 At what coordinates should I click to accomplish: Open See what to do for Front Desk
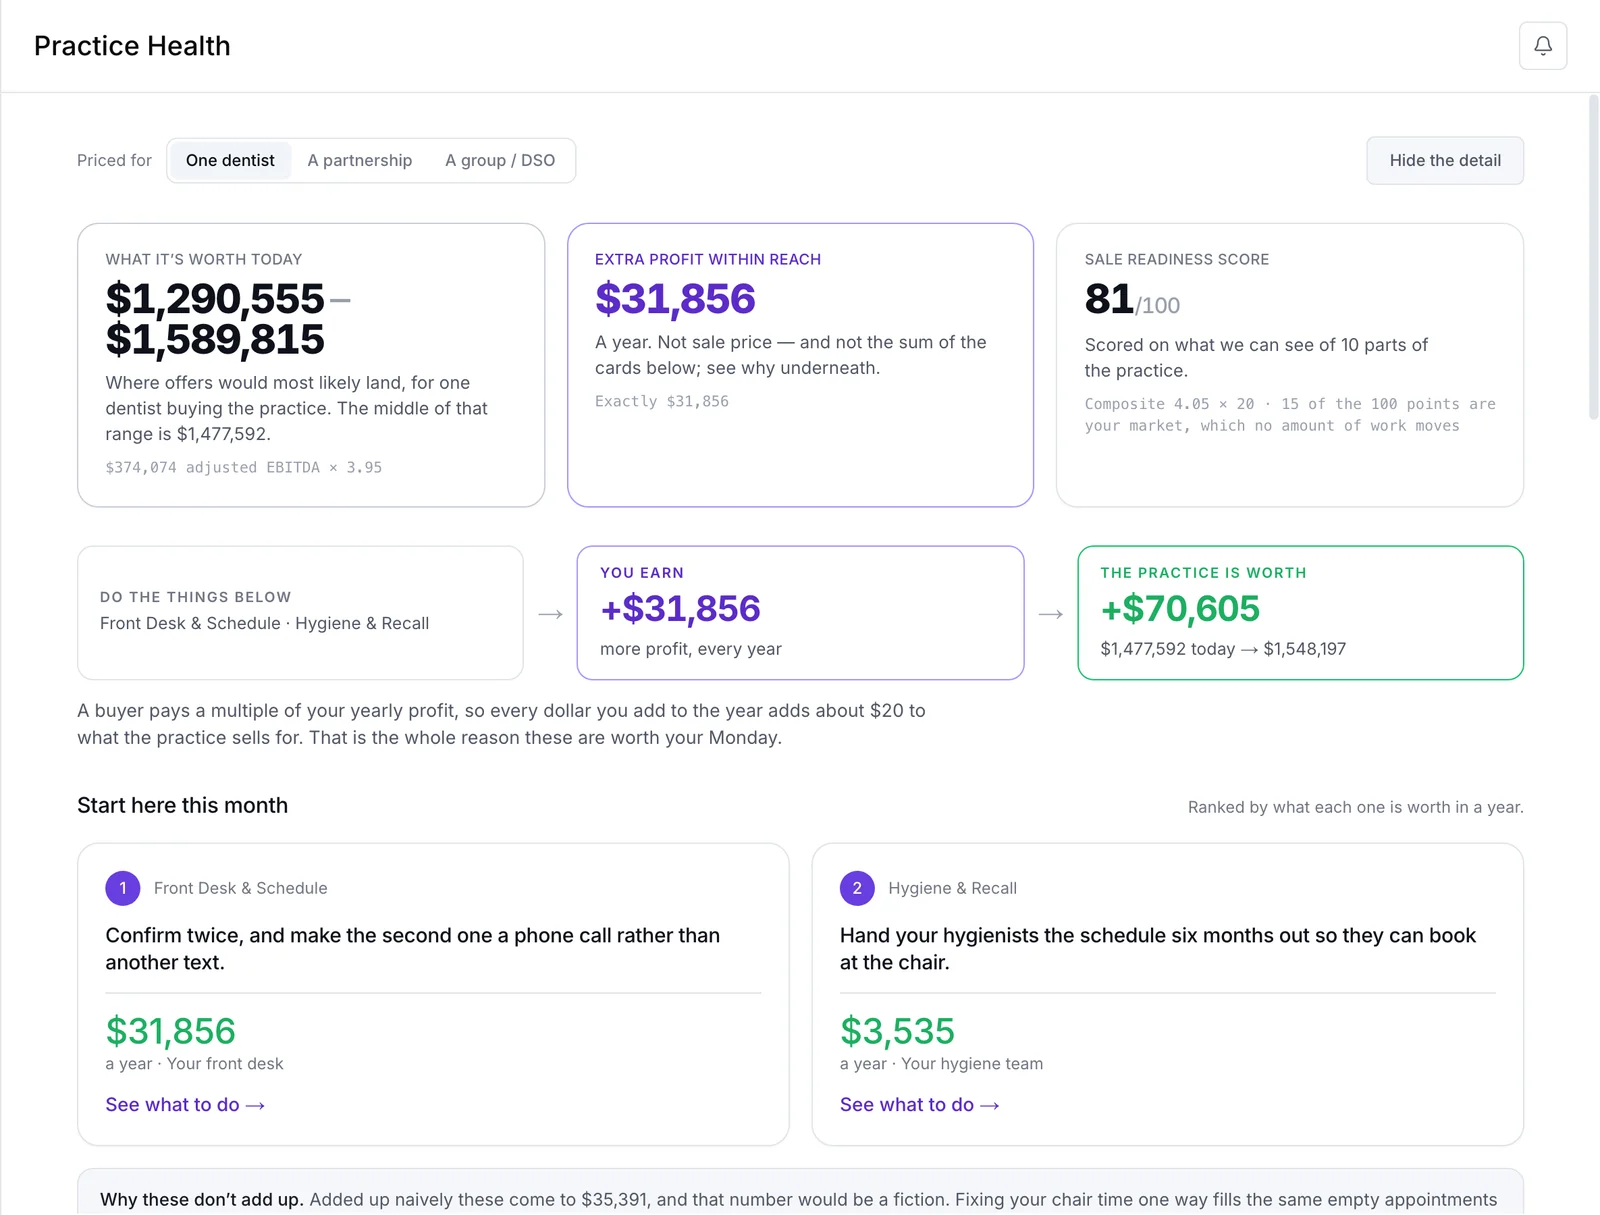pos(185,1105)
